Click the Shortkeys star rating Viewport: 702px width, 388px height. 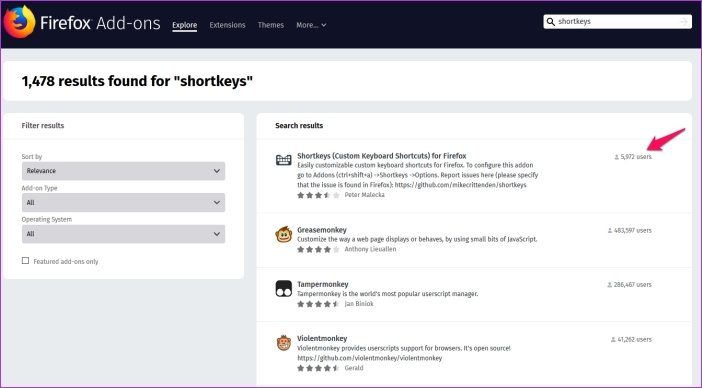point(318,195)
